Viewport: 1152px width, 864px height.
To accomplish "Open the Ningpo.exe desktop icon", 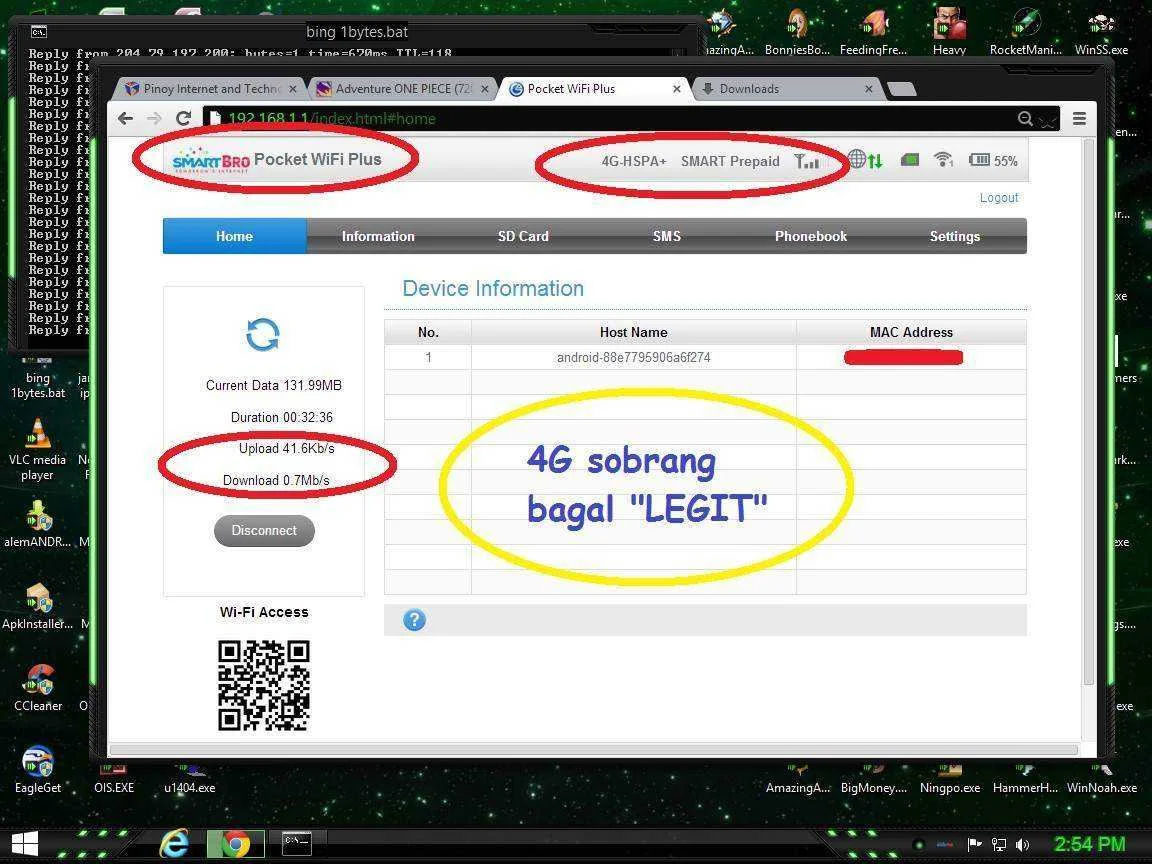I will point(950,780).
